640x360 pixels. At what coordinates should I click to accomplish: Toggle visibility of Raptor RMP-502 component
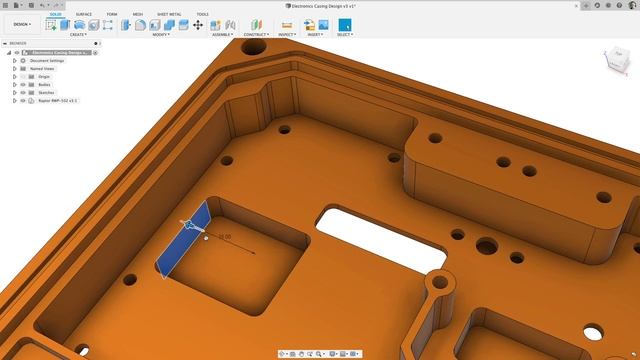(23, 100)
